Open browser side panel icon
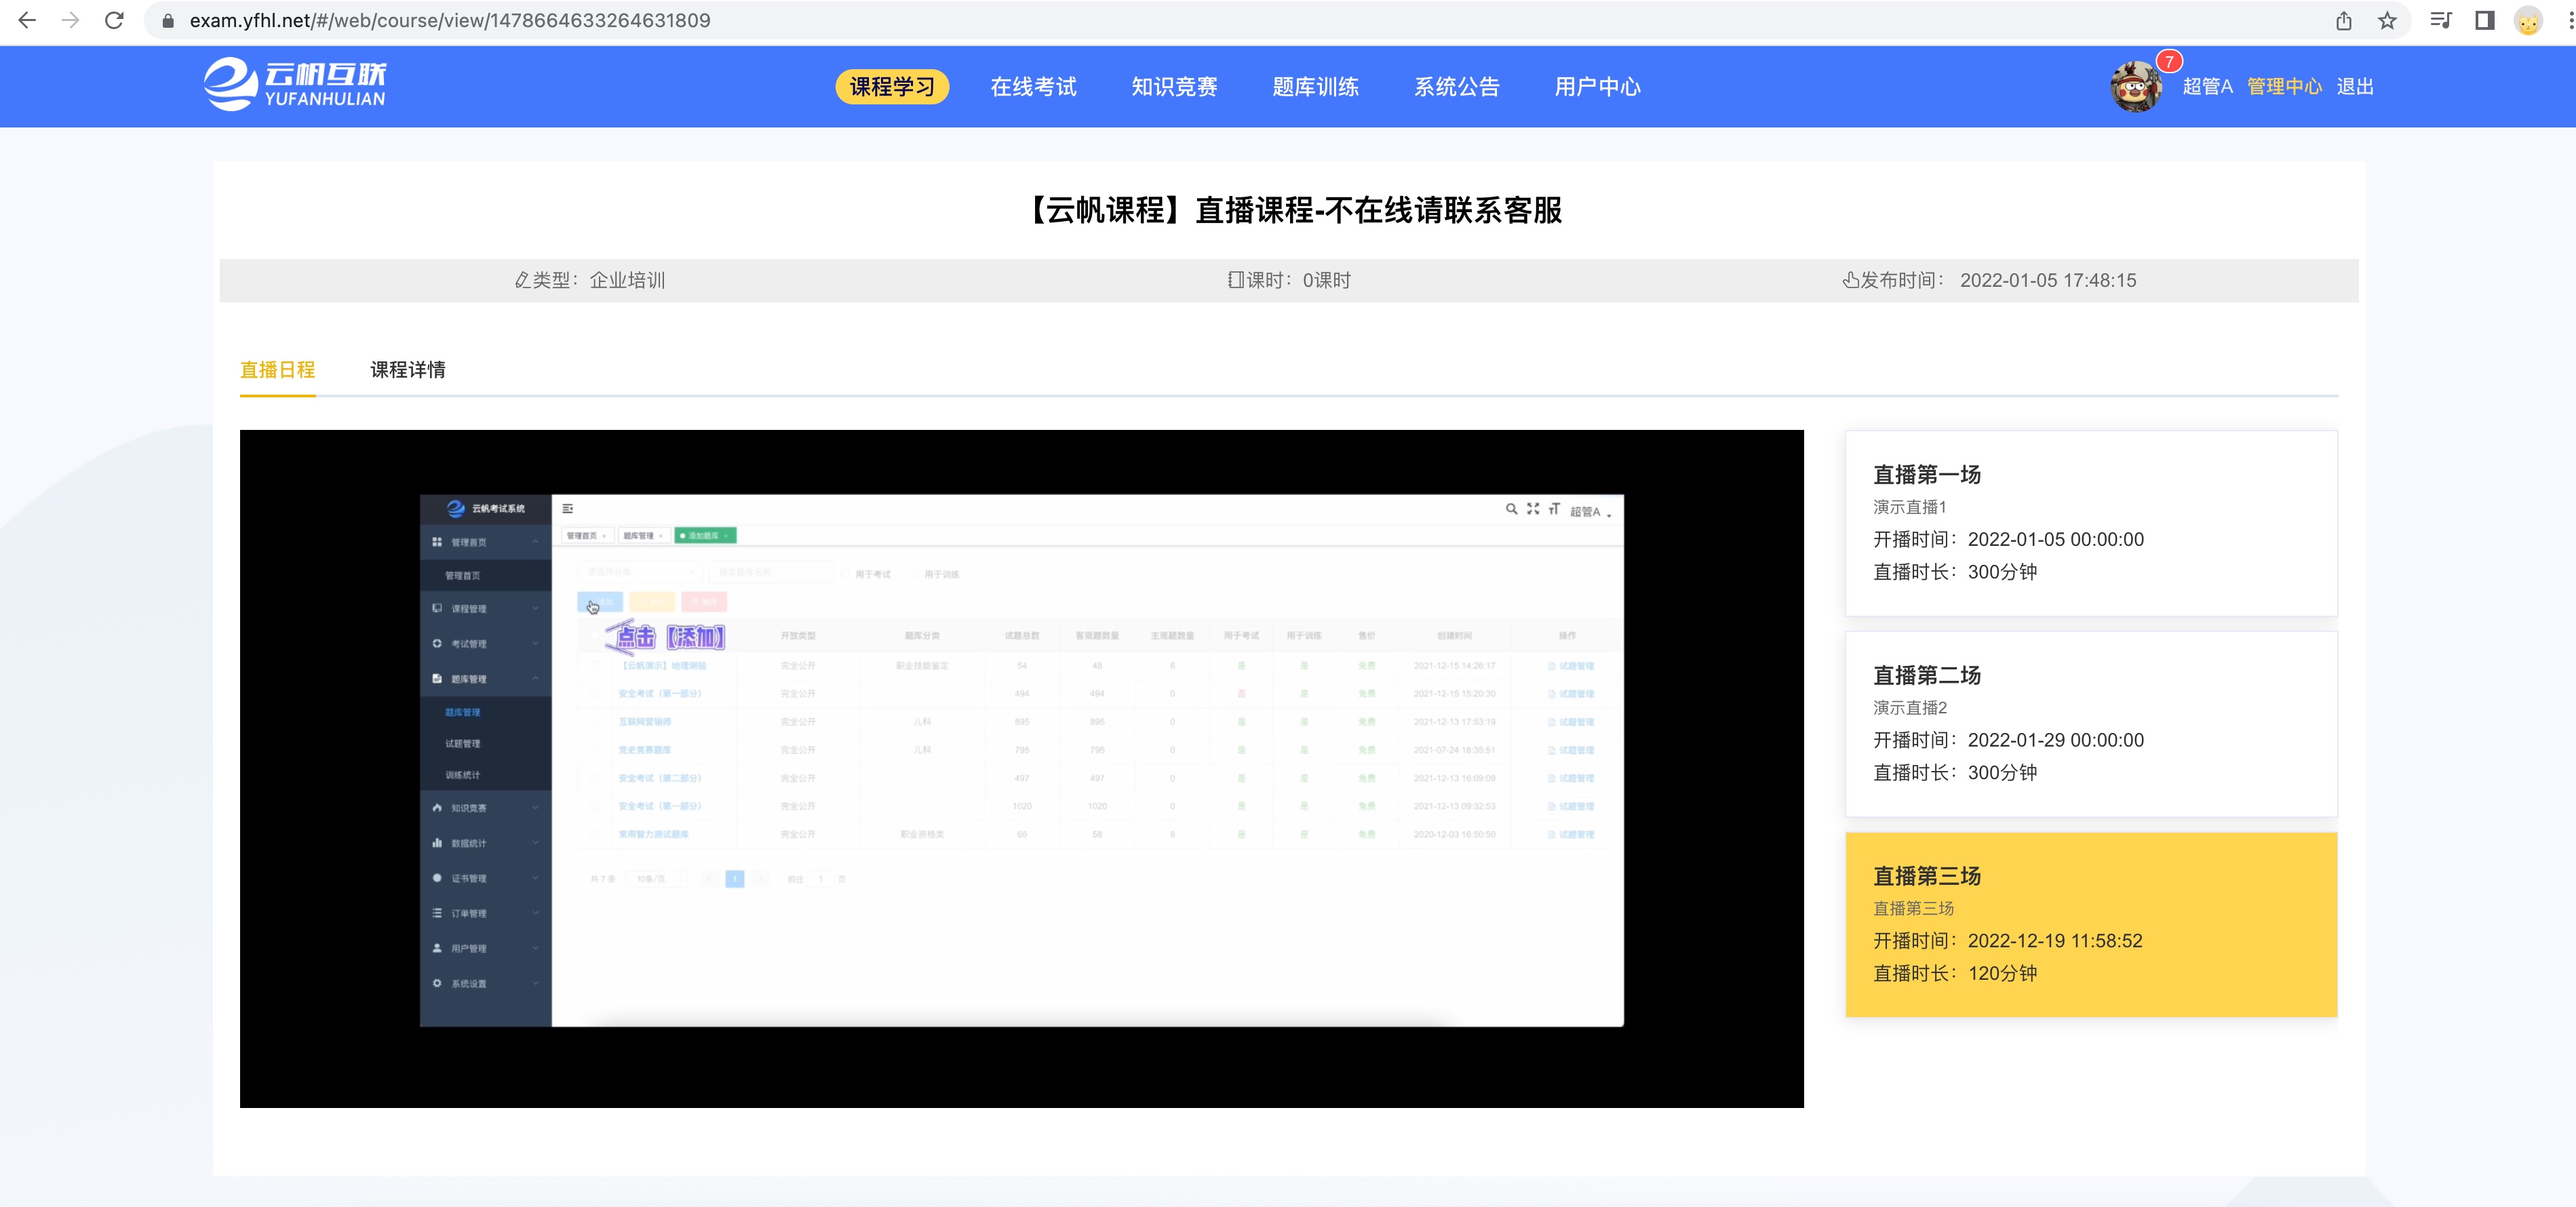This screenshot has height=1207, width=2576. click(2484, 20)
